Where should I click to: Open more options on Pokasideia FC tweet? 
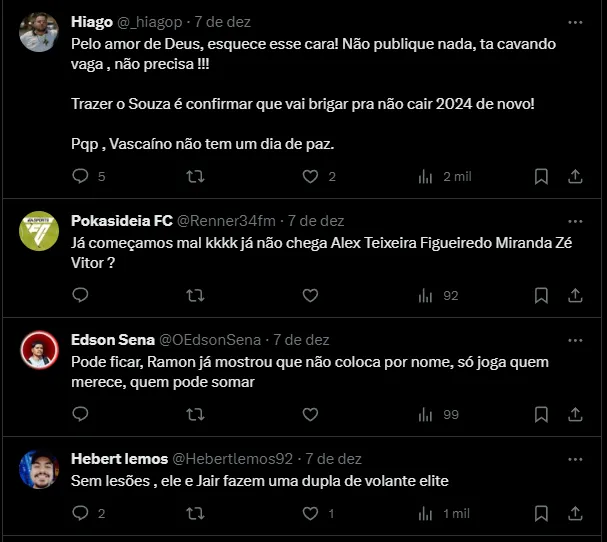575,221
